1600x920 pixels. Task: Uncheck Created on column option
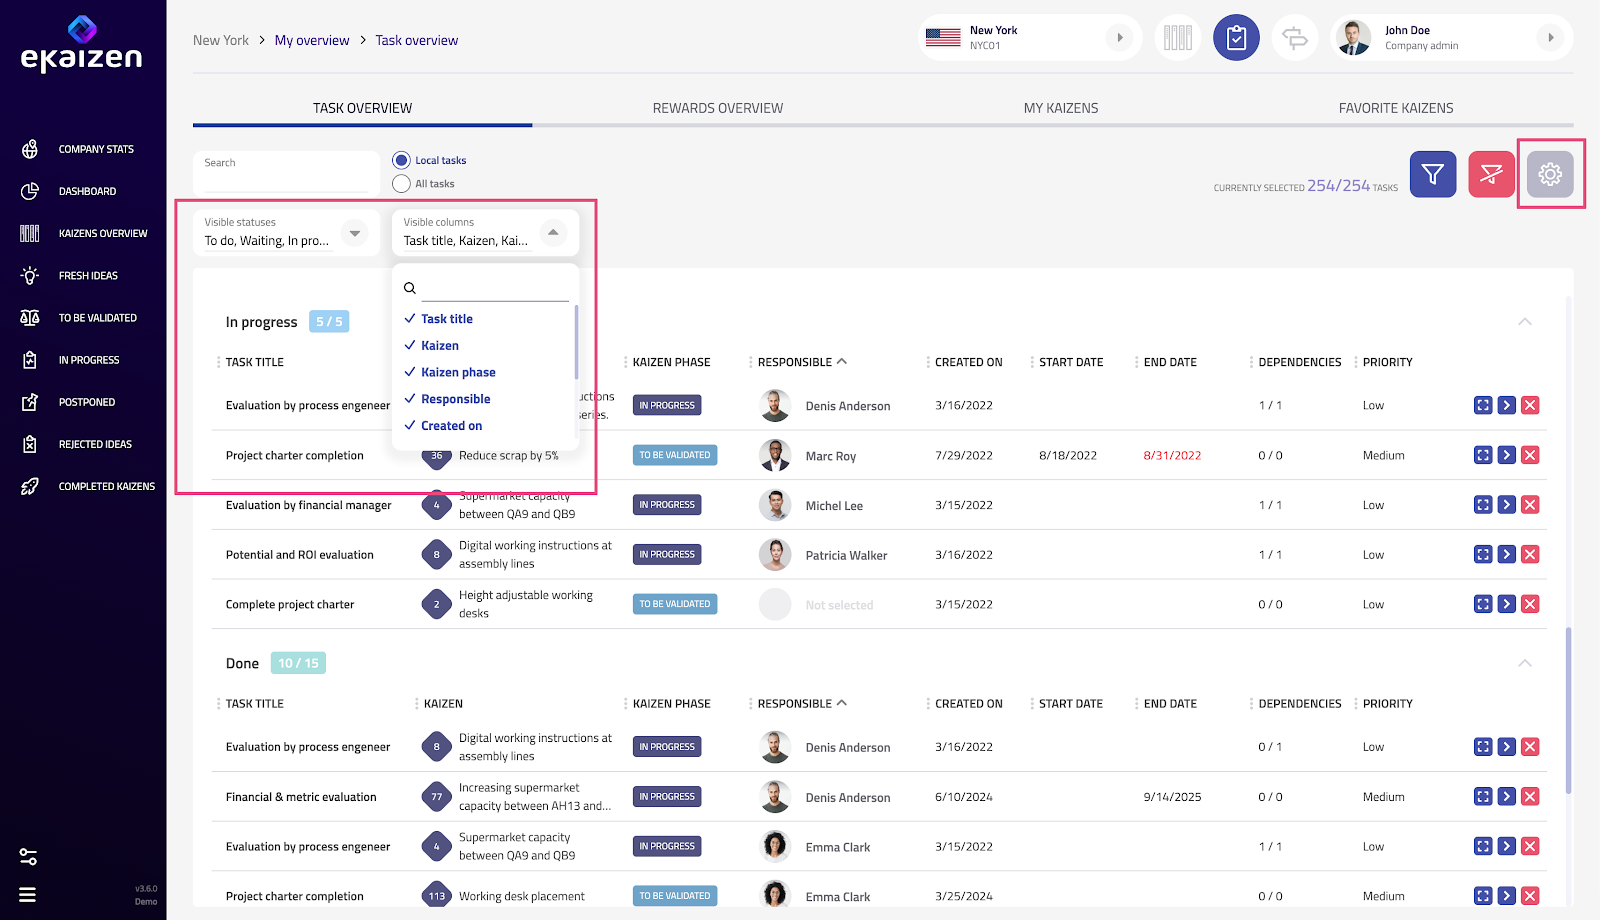pos(443,426)
